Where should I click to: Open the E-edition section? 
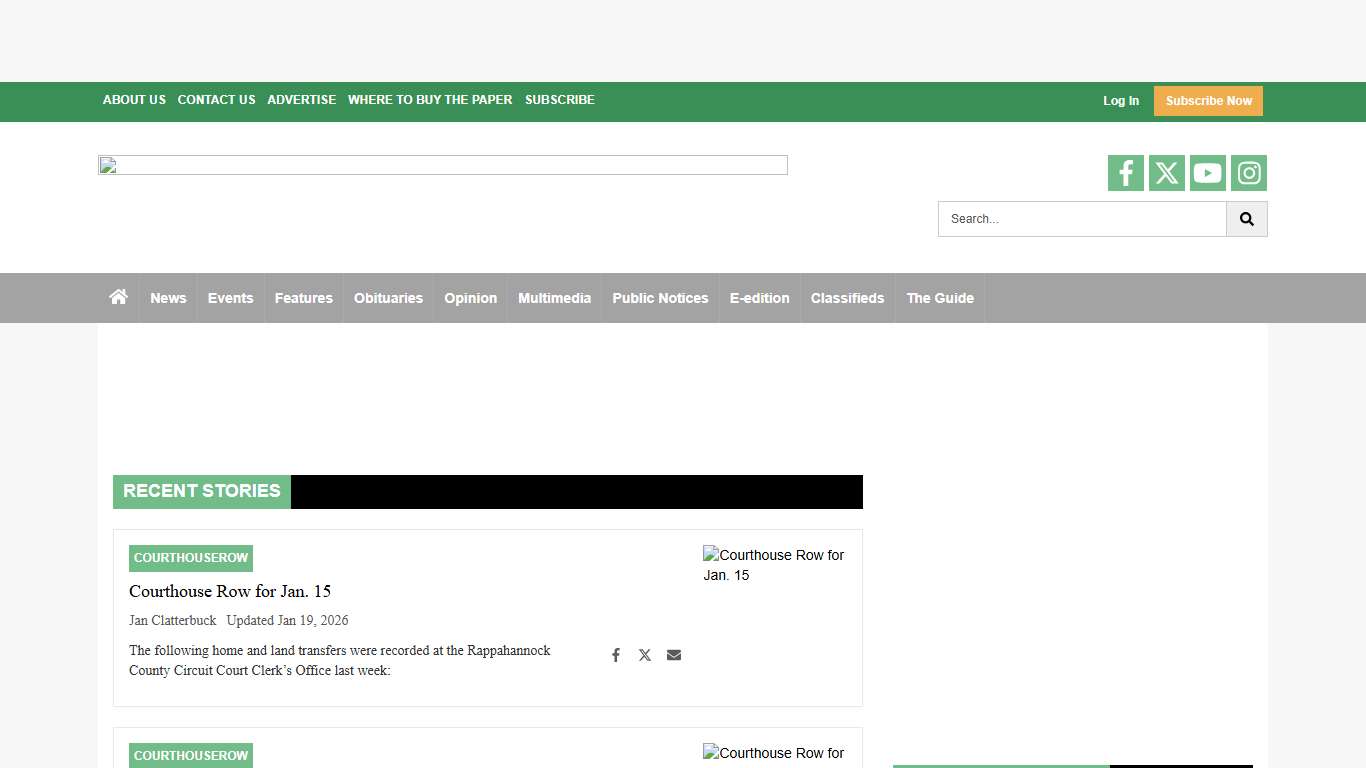[x=759, y=298]
